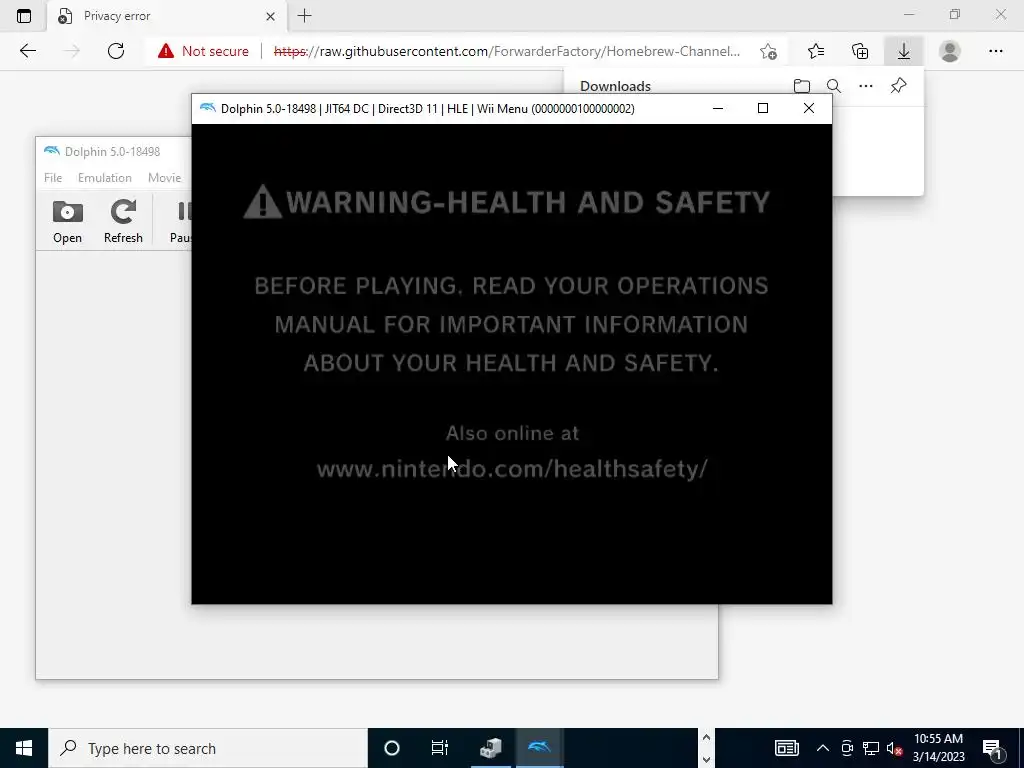Screen dimensions: 1024x768
Task: Open News and interests taskbar icon
Action: coord(786,748)
